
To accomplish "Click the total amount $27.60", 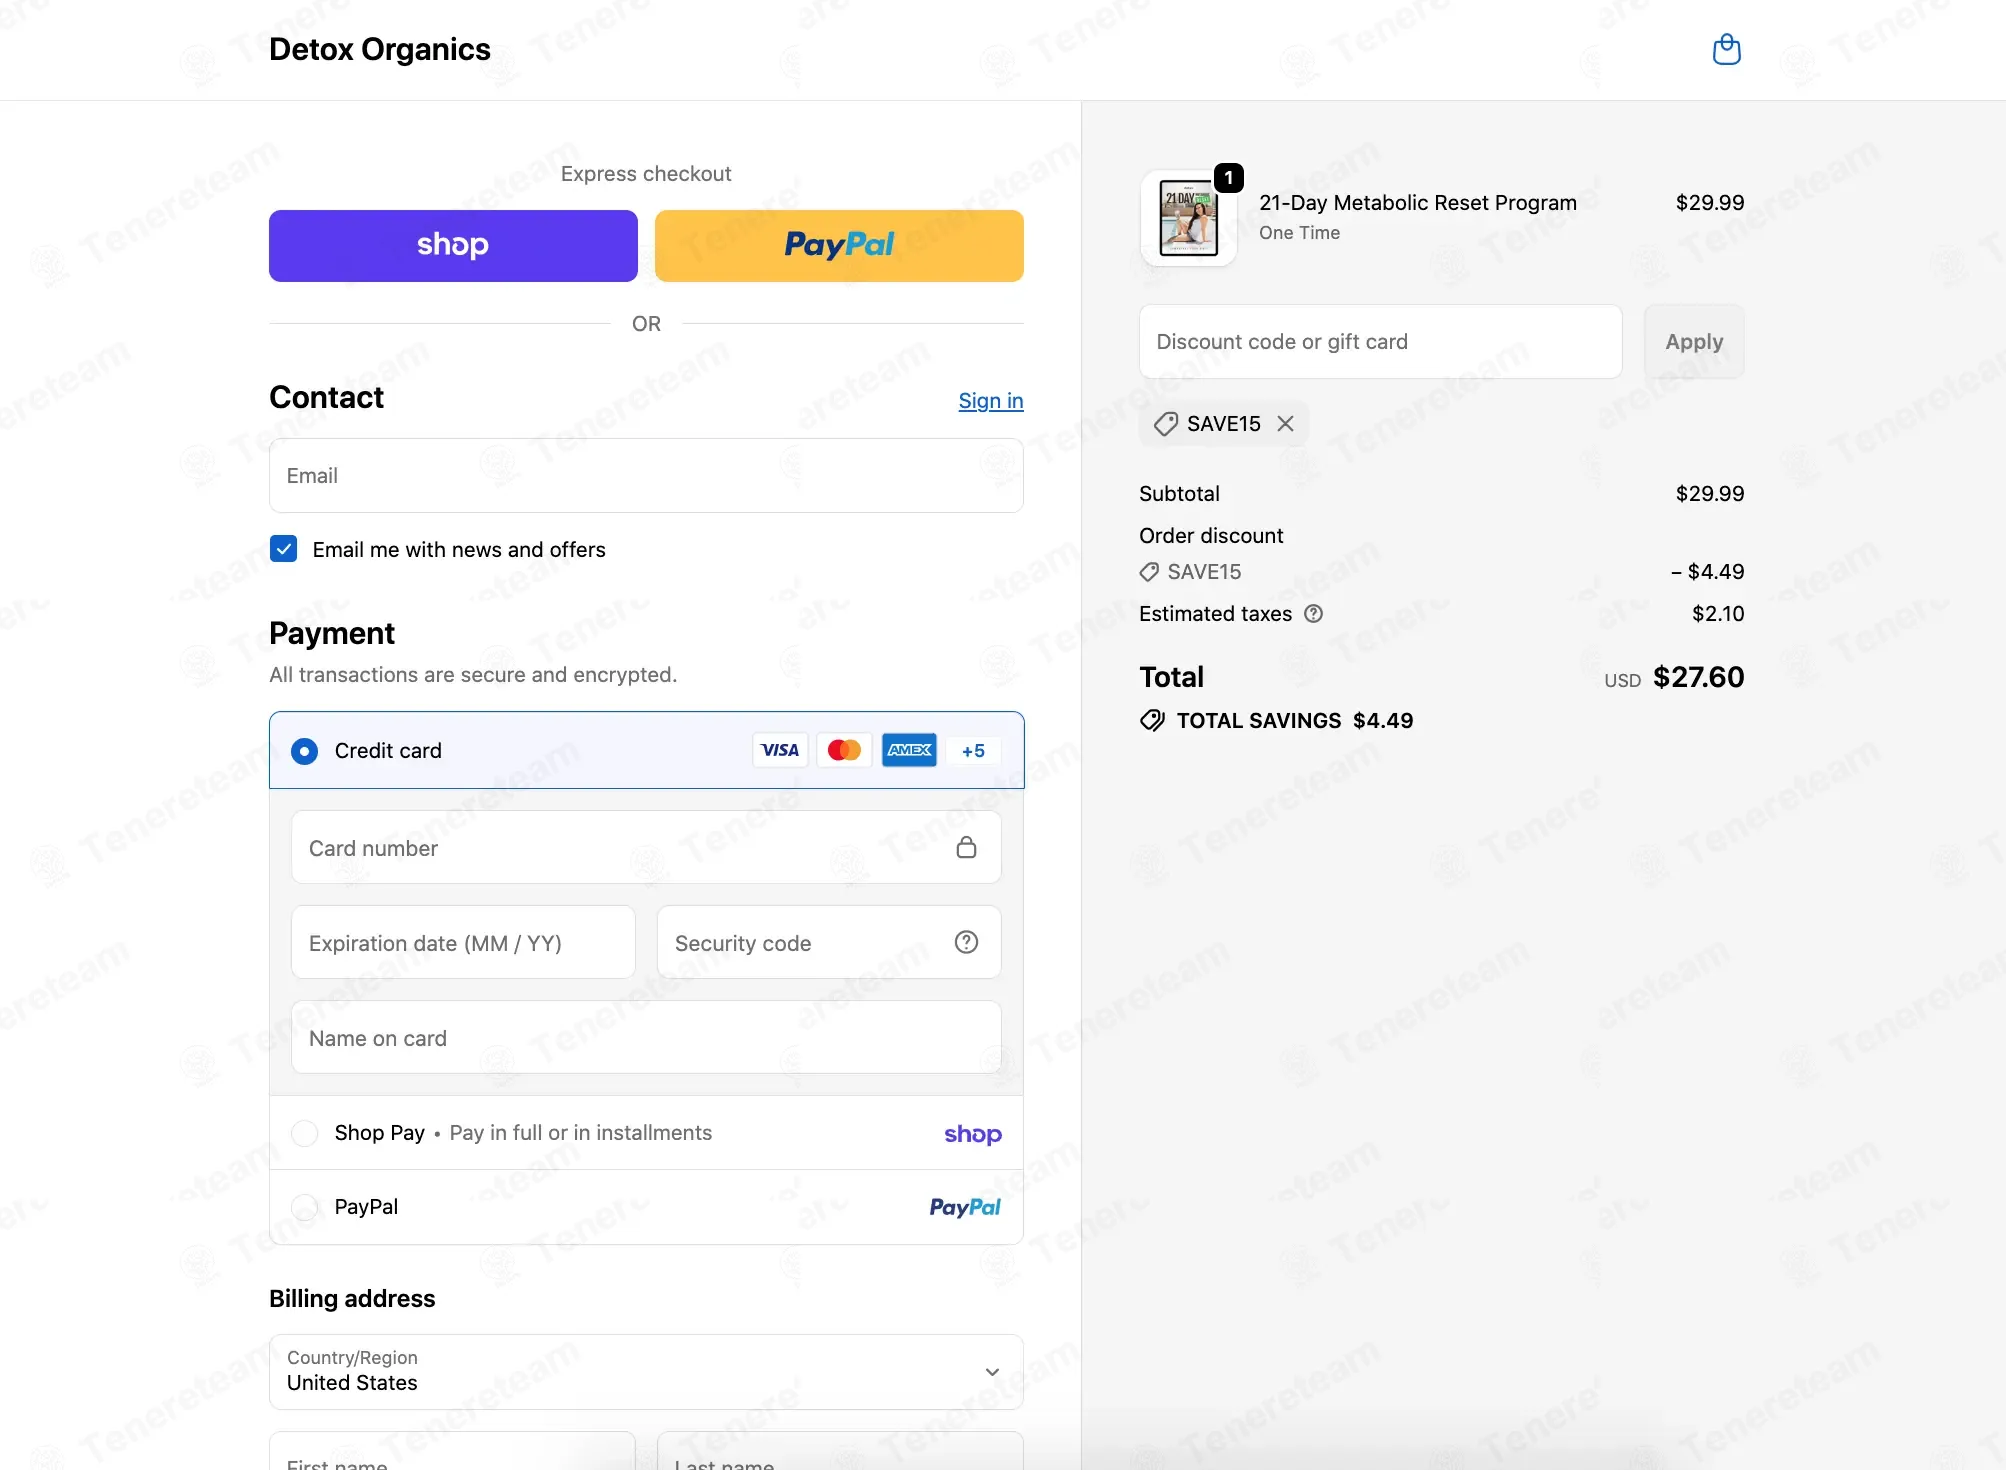I will 1698,677.
